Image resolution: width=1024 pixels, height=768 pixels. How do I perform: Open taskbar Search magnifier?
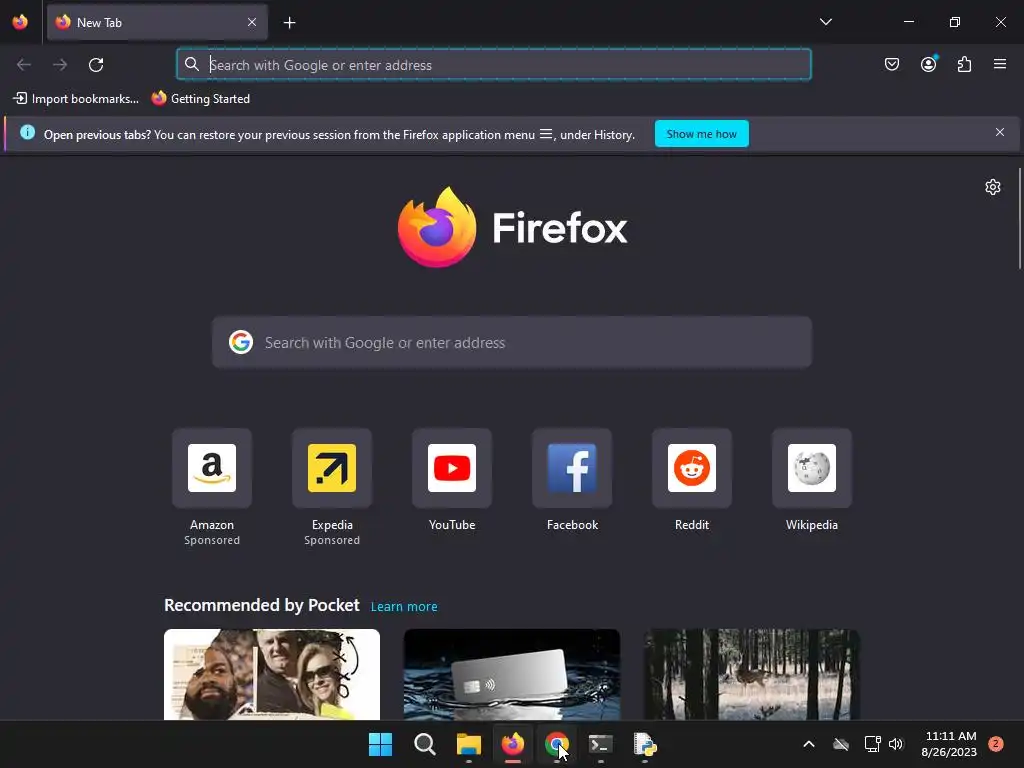coord(424,744)
